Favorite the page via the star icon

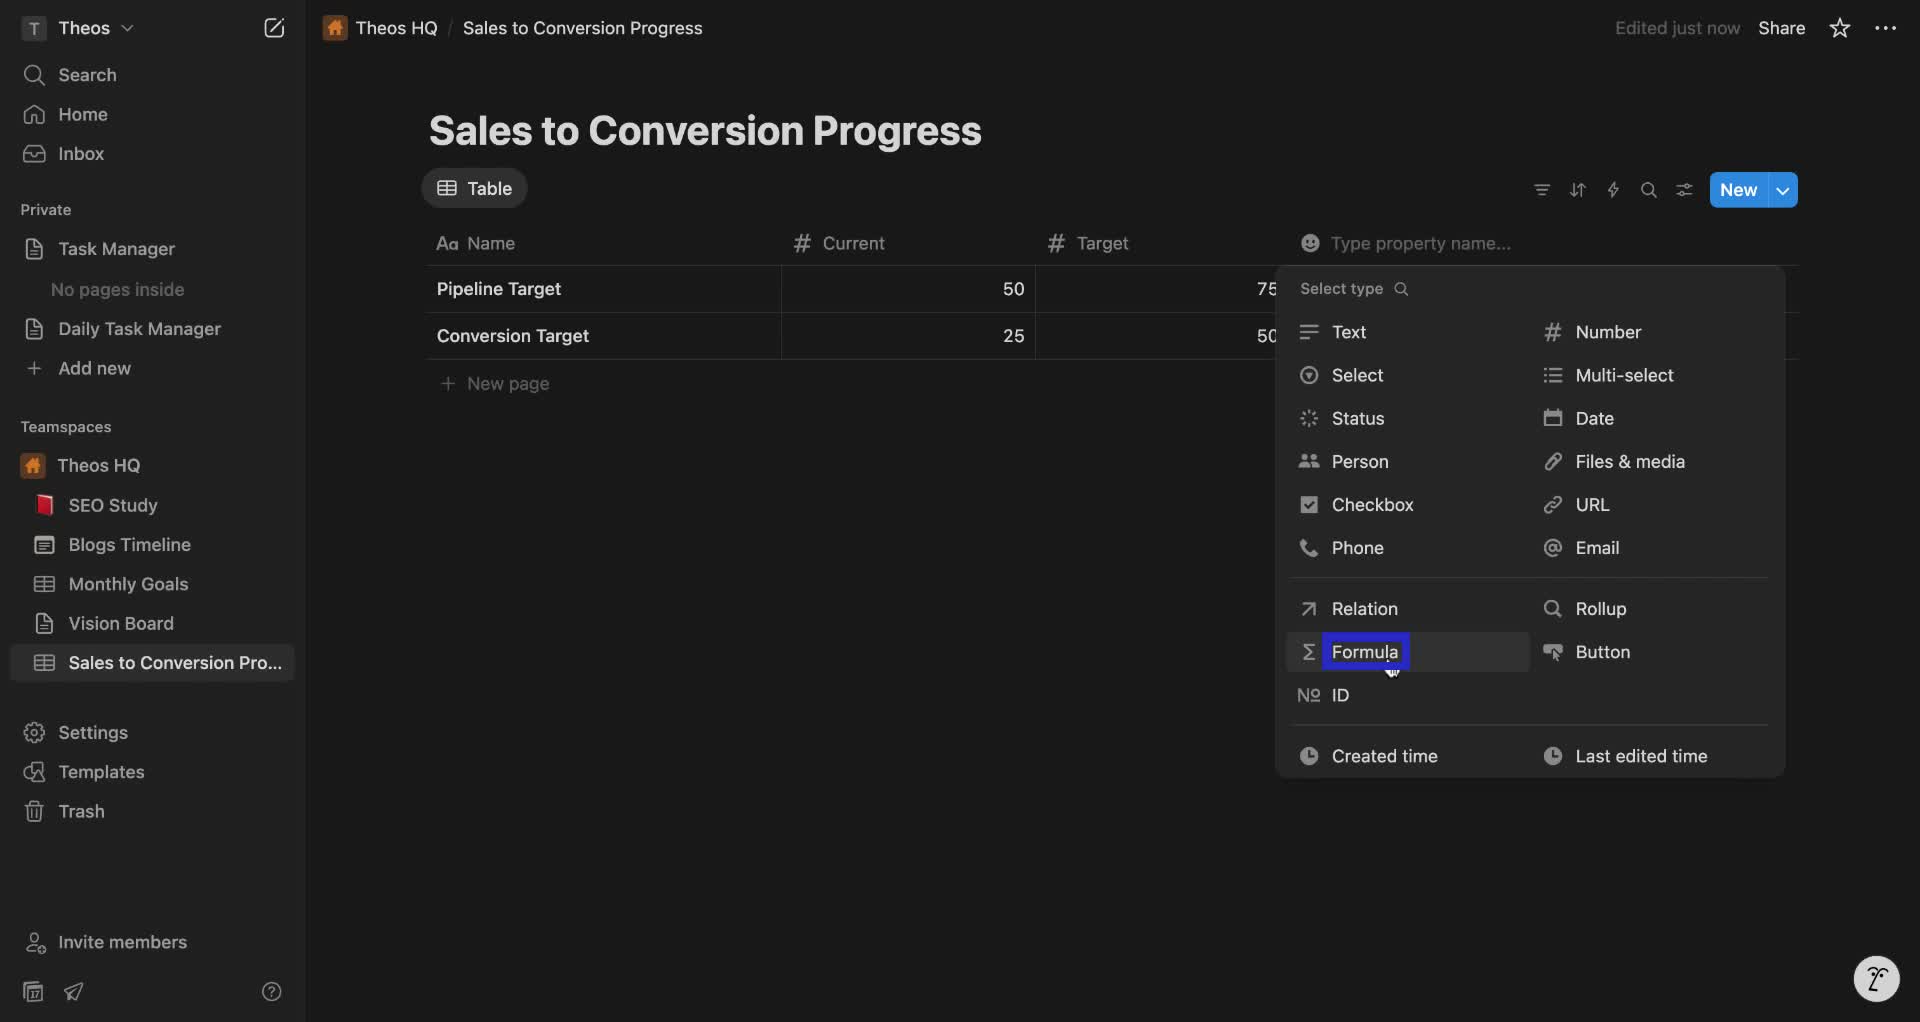[x=1840, y=28]
